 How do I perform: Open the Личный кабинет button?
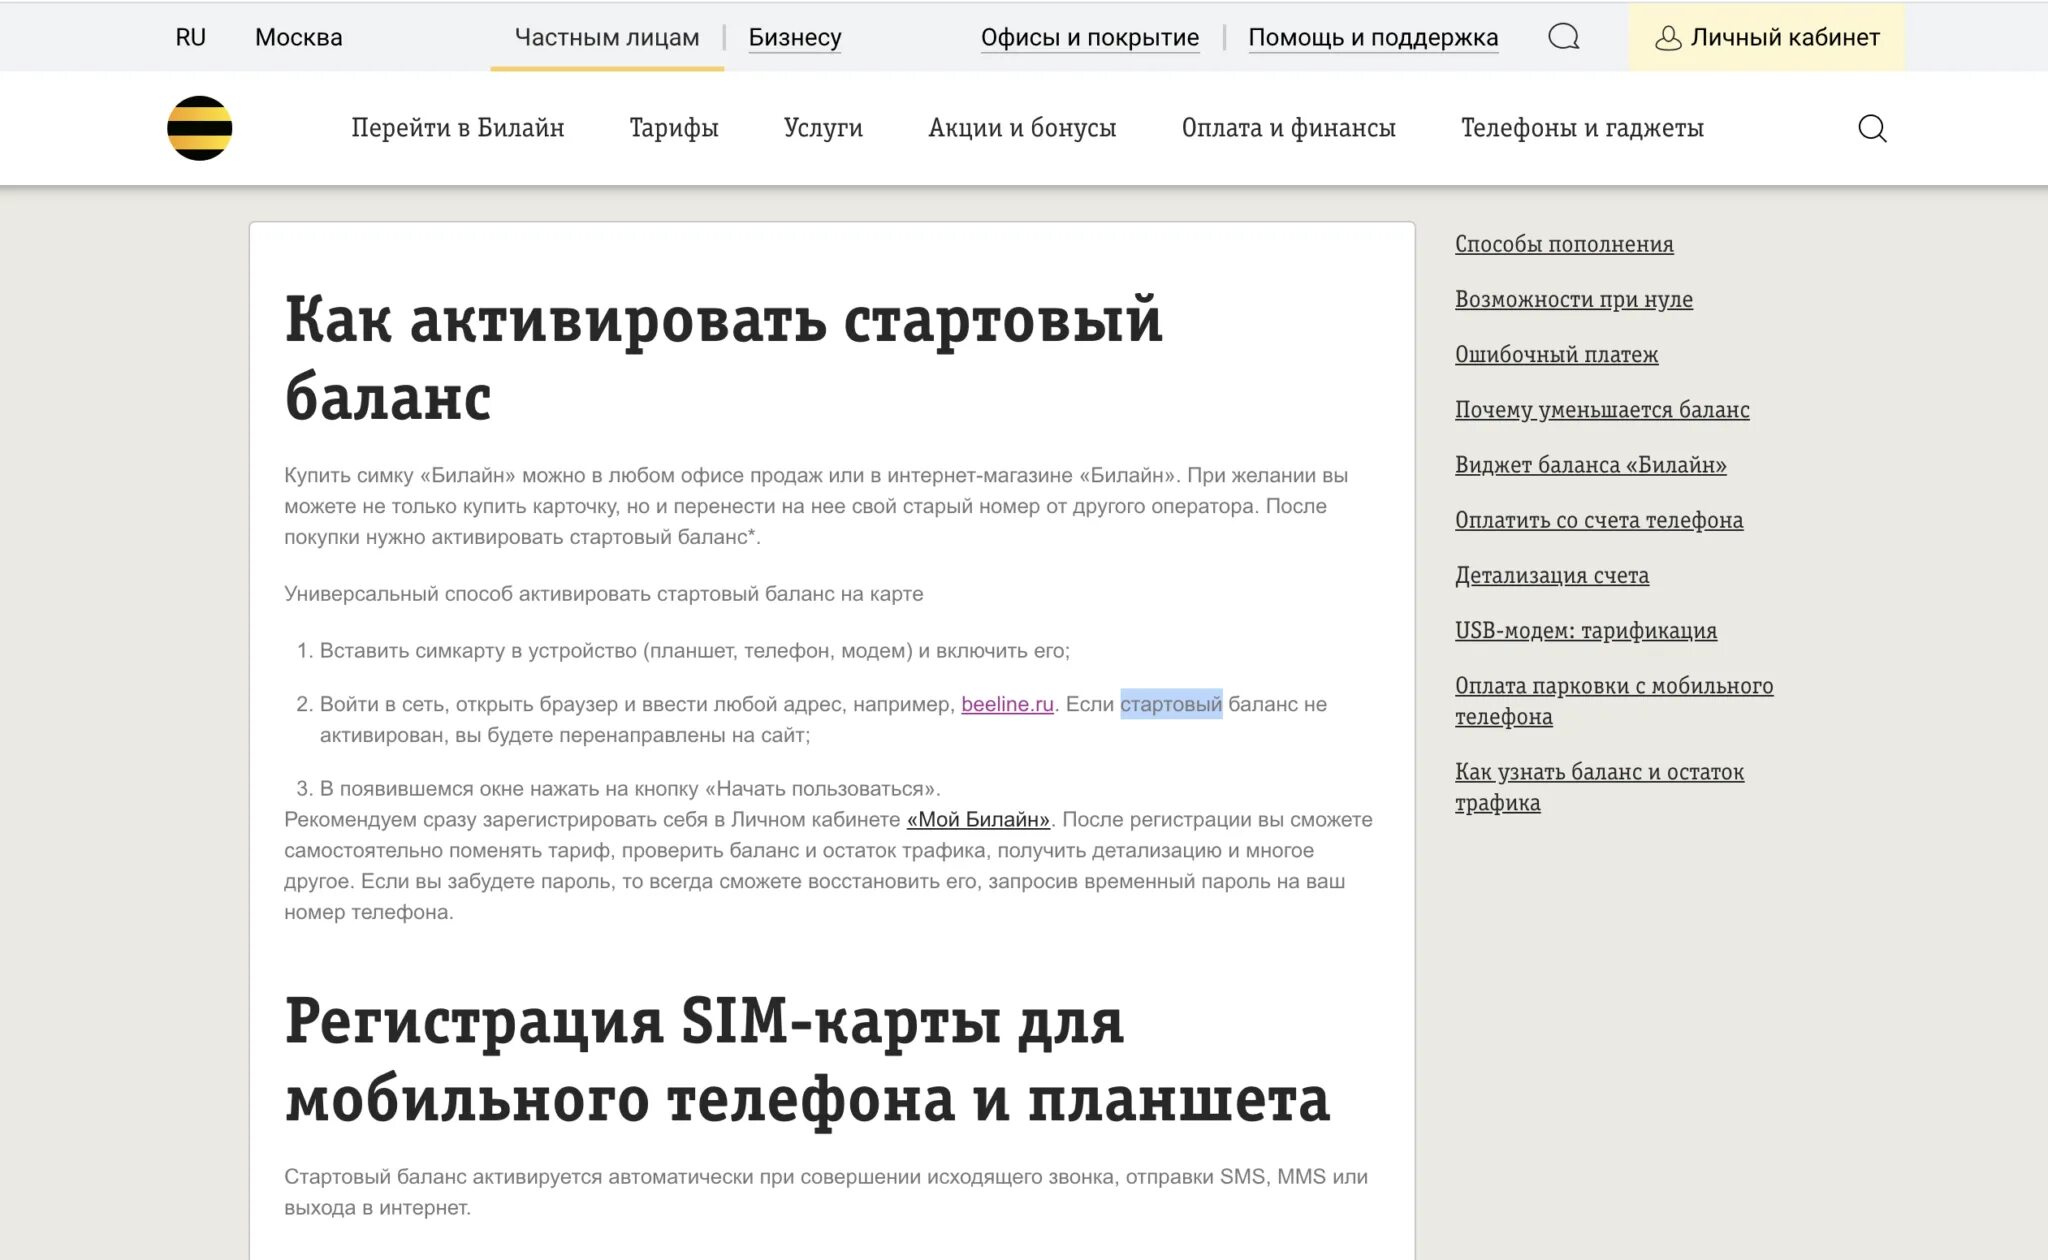tap(1766, 37)
